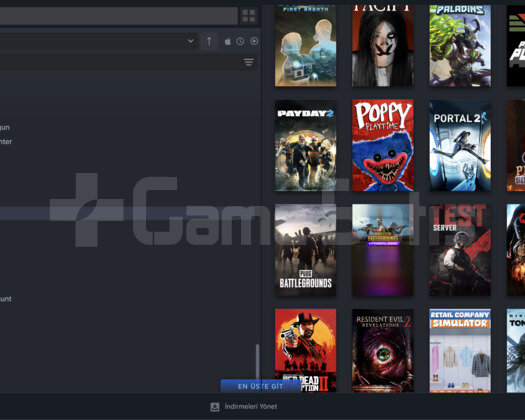Select Red Dead Redemption II cover

pyautogui.click(x=305, y=350)
